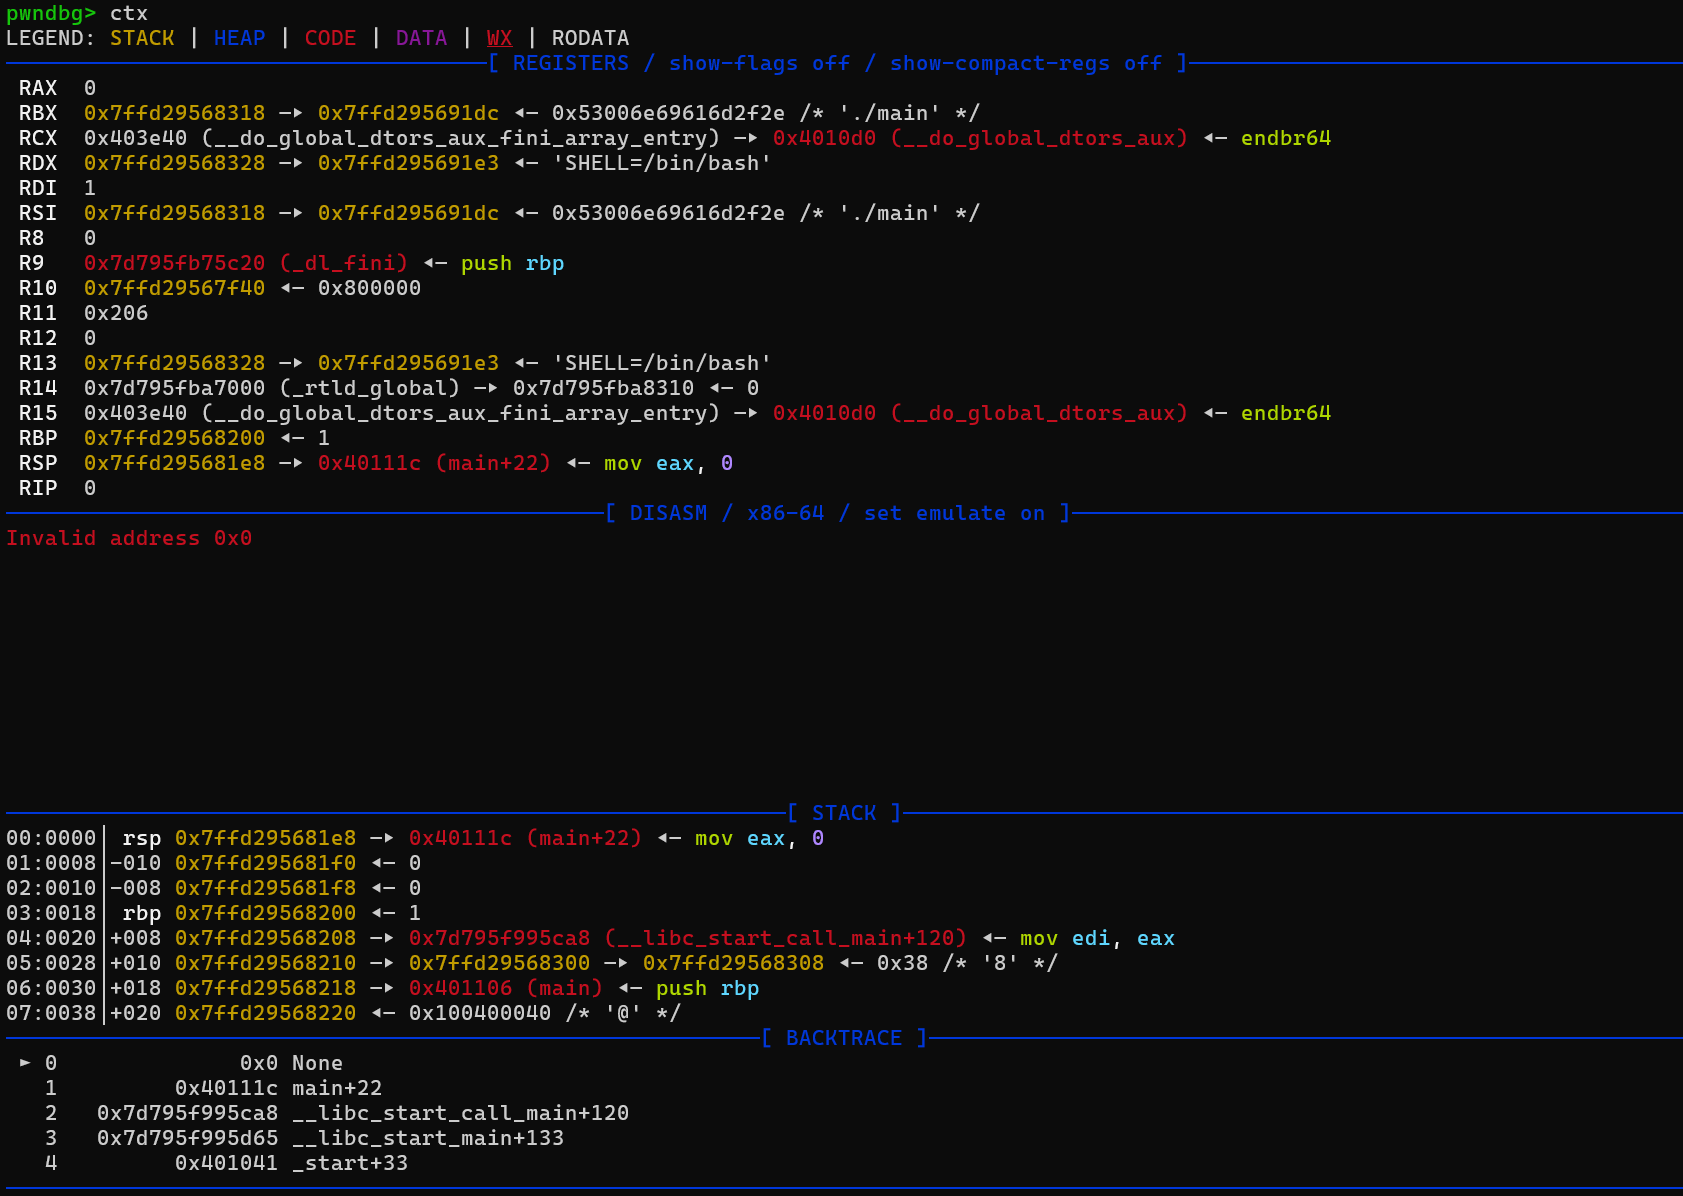
Task: Click R9 address 0x7d795fb75c20
Action: tap(175, 263)
